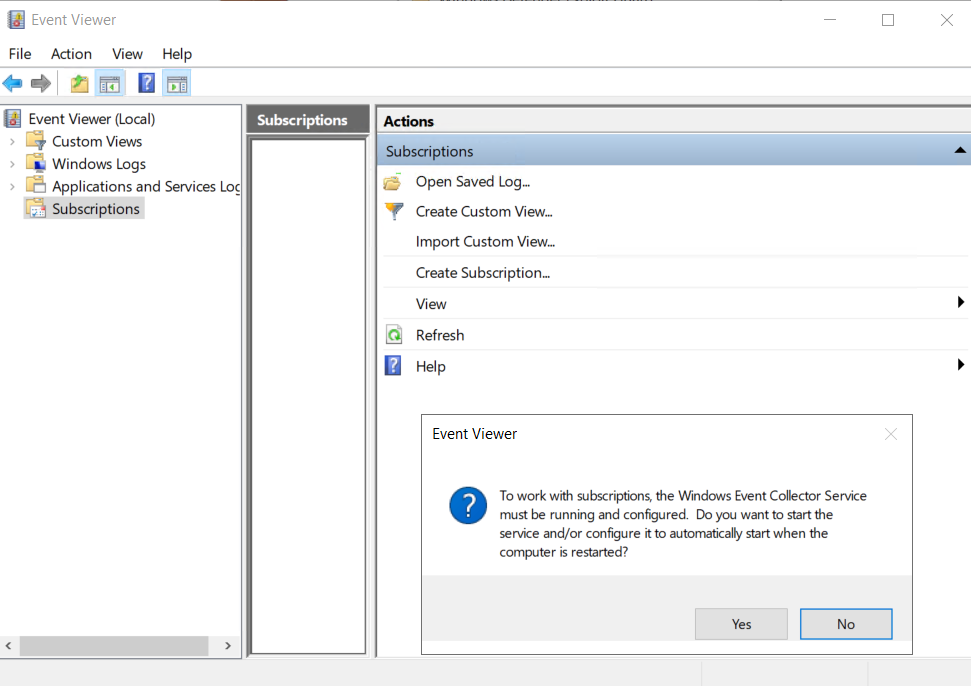Collapse the Subscriptions actions section
Screen dimensions: 971x686
click(x=959, y=150)
